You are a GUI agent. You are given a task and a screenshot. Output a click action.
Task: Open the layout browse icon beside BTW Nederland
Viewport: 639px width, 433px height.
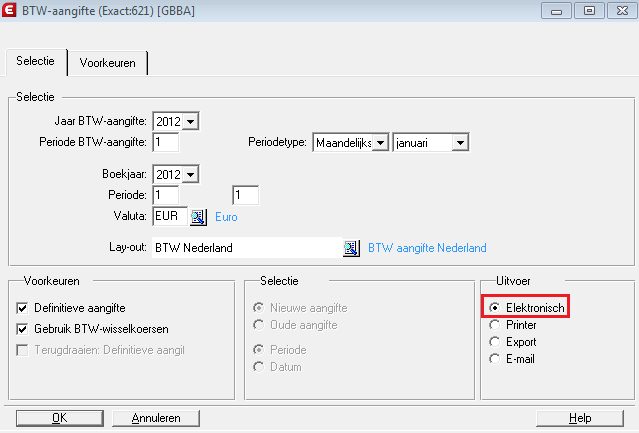click(x=351, y=248)
